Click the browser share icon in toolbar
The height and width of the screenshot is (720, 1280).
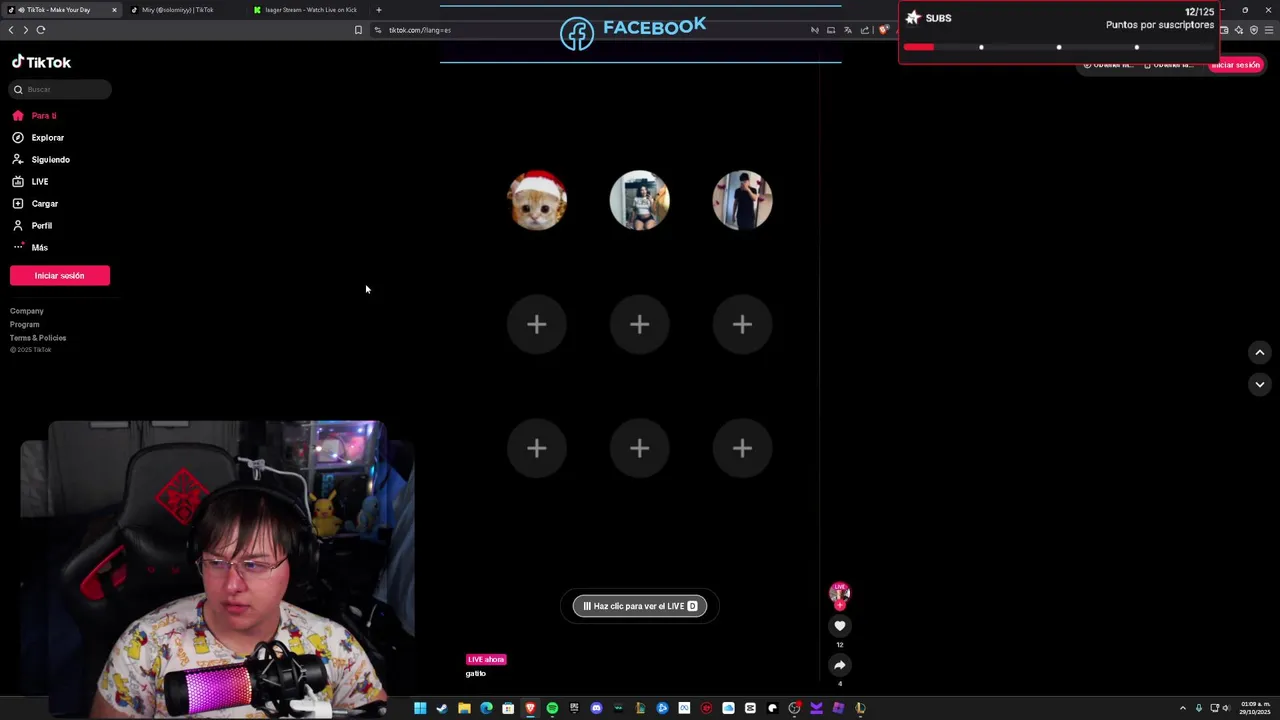[865, 30]
